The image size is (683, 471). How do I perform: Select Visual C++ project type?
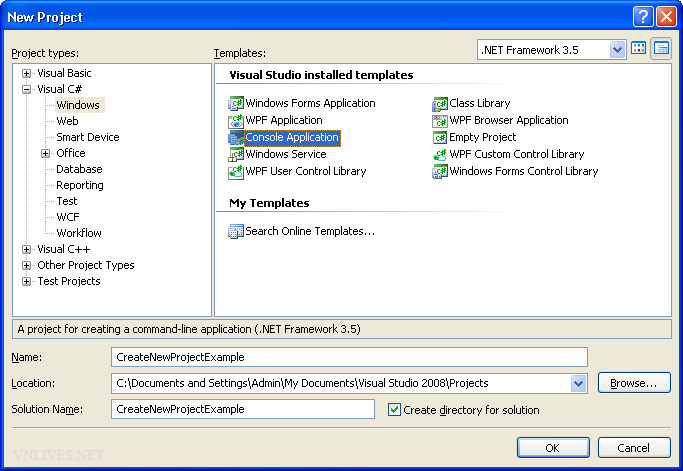(64, 249)
